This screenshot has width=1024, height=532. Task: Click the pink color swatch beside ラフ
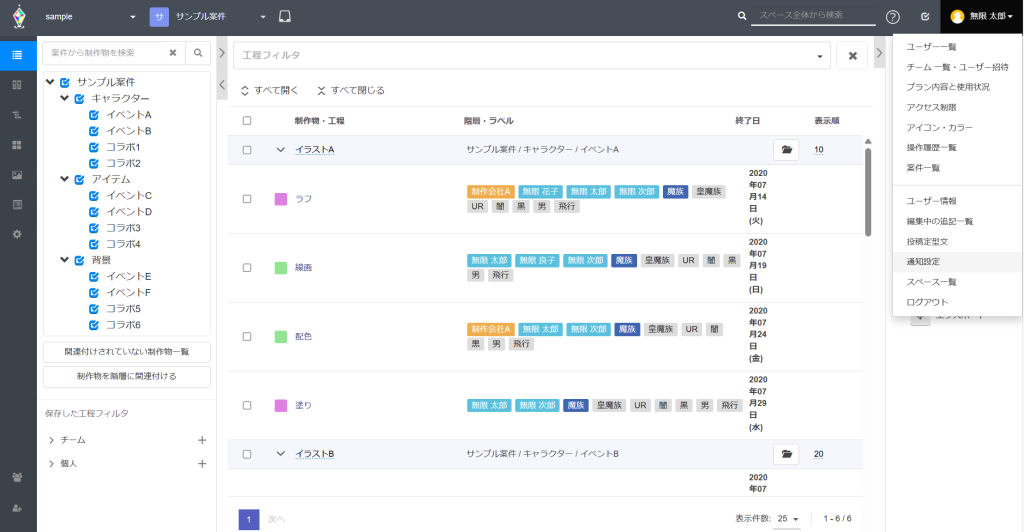281,199
